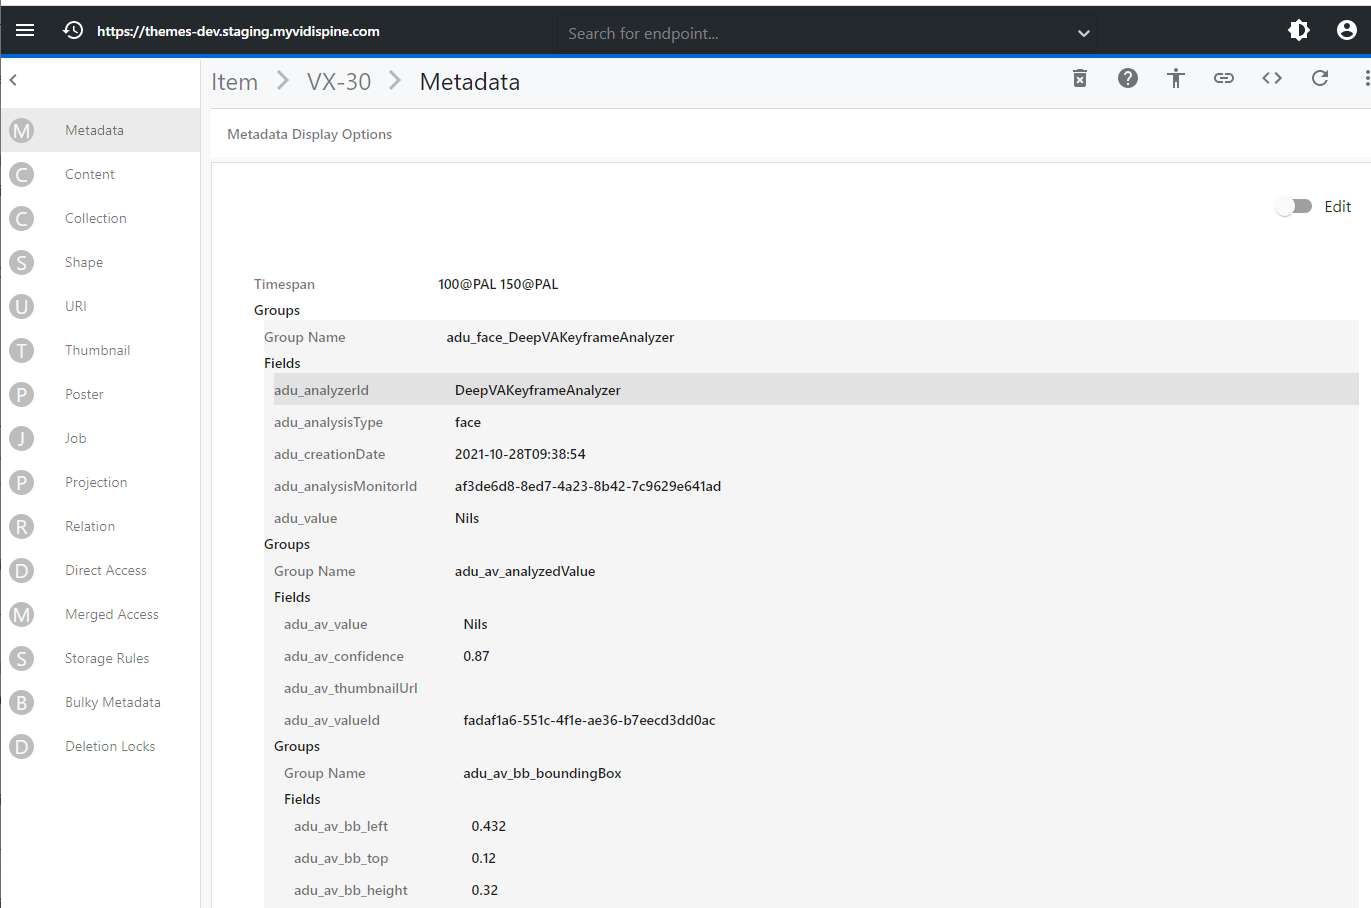Open the help question mark icon
The width and height of the screenshot is (1371, 908).
click(1128, 78)
